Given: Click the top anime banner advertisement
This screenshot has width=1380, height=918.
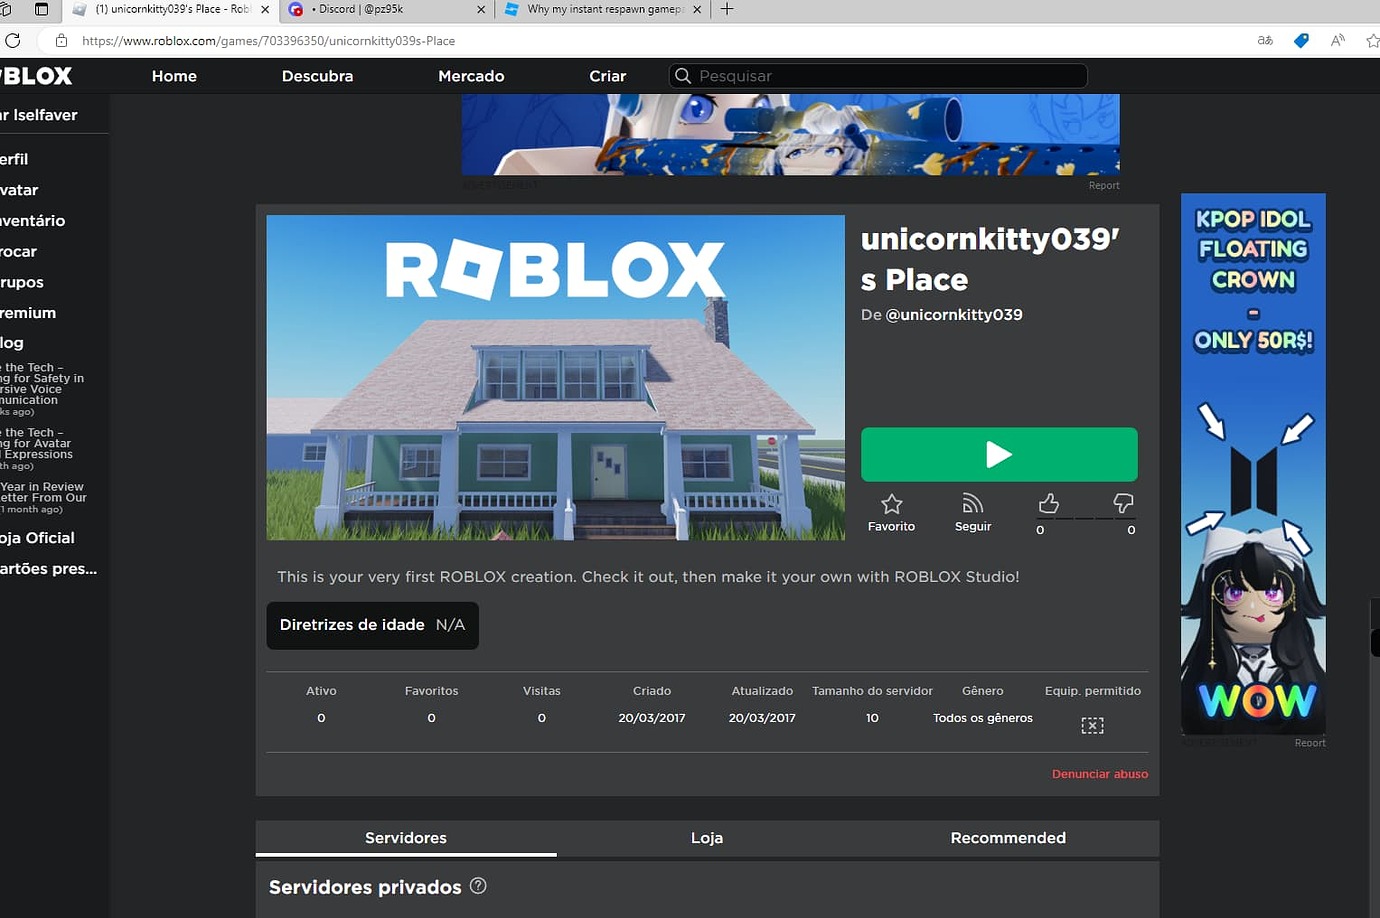Looking at the screenshot, I should click(791, 134).
